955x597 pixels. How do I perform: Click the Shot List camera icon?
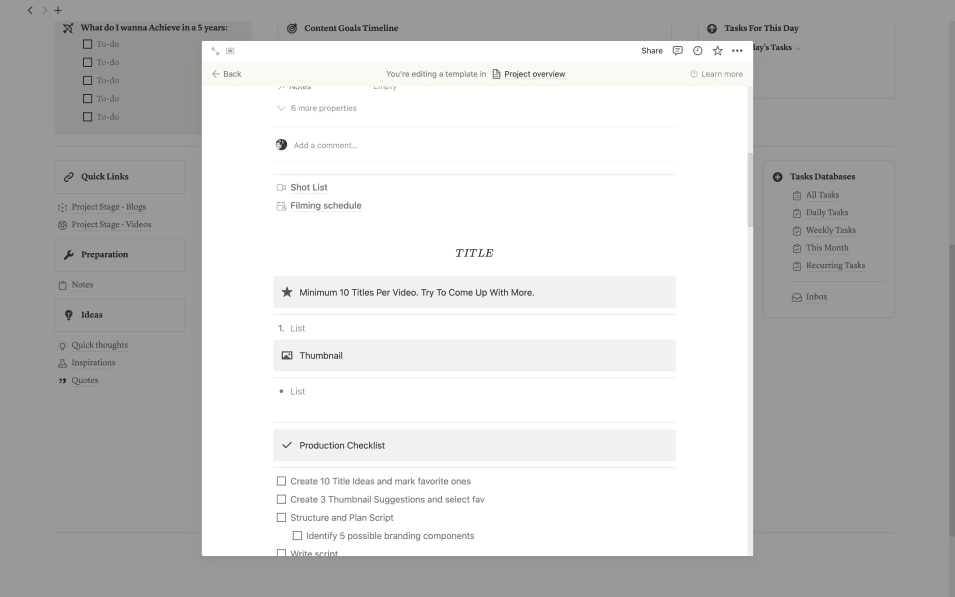click(281, 188)
